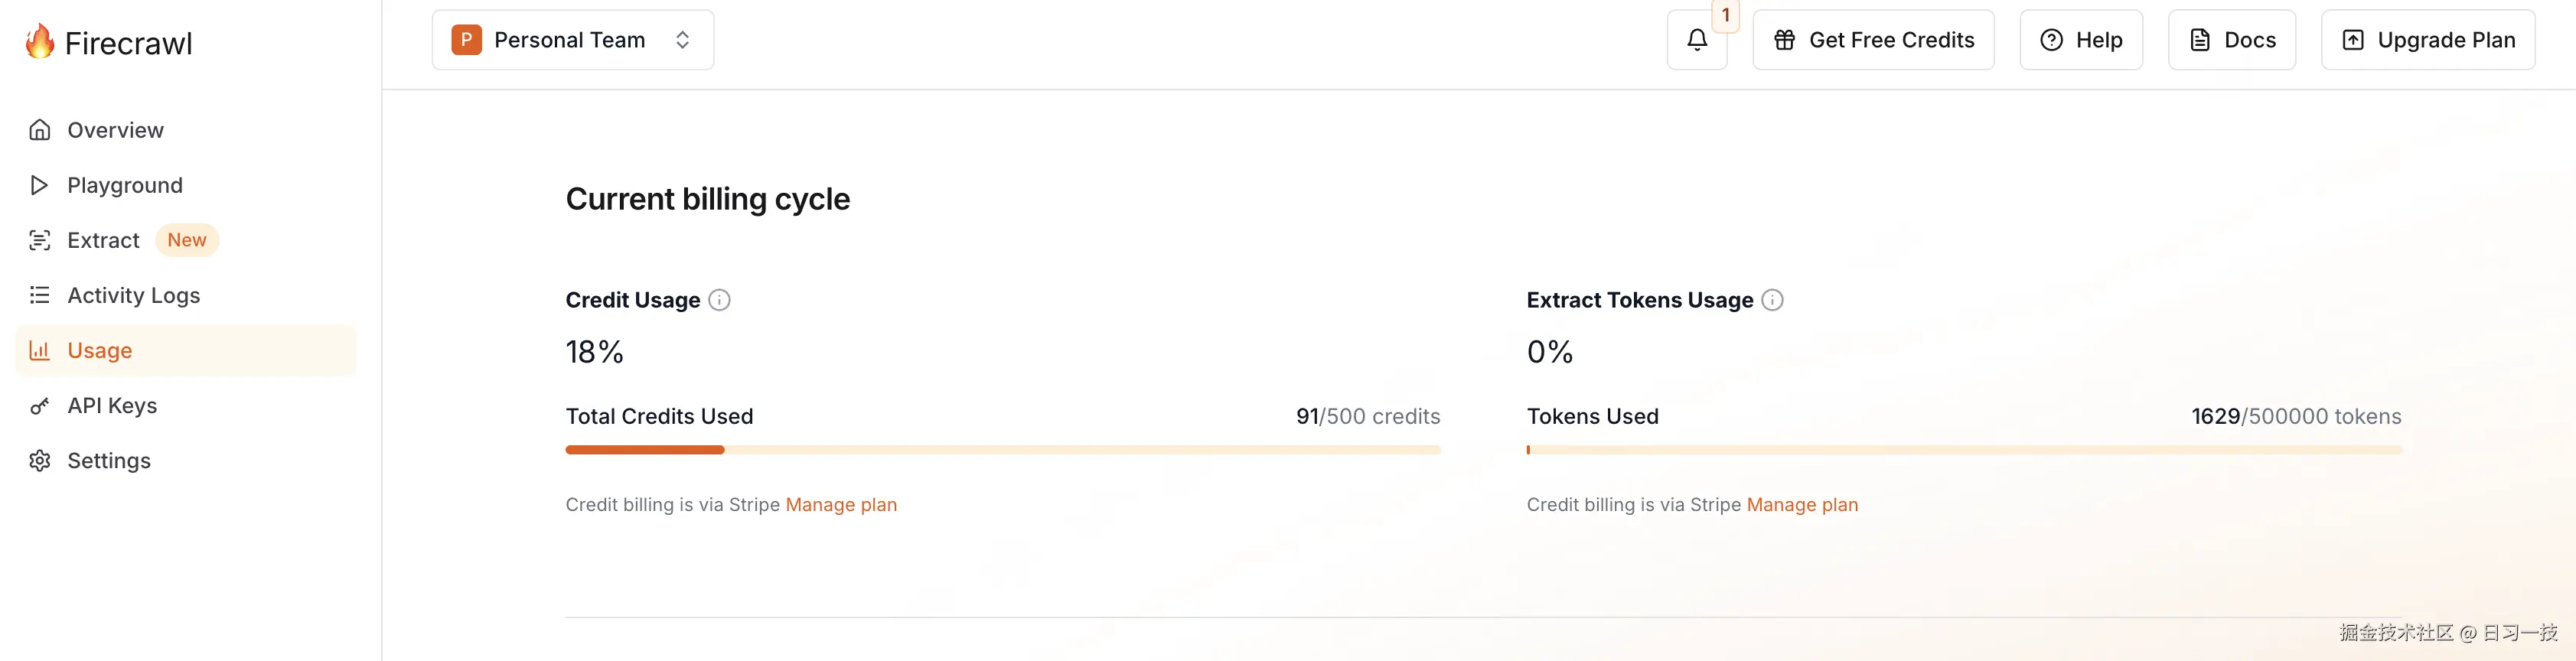Click the Overview home icon

pos(40,130)
